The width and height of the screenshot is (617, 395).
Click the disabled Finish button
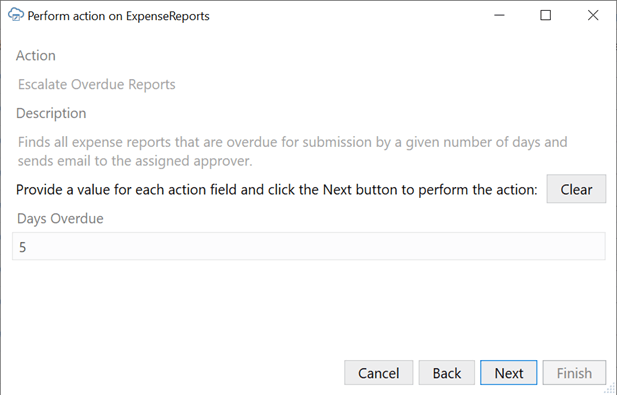point(574,373)
